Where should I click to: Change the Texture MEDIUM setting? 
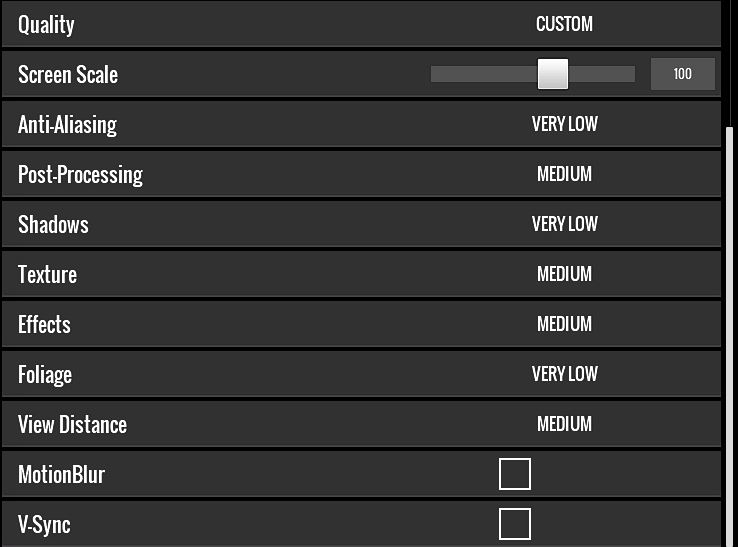point(564,274)
